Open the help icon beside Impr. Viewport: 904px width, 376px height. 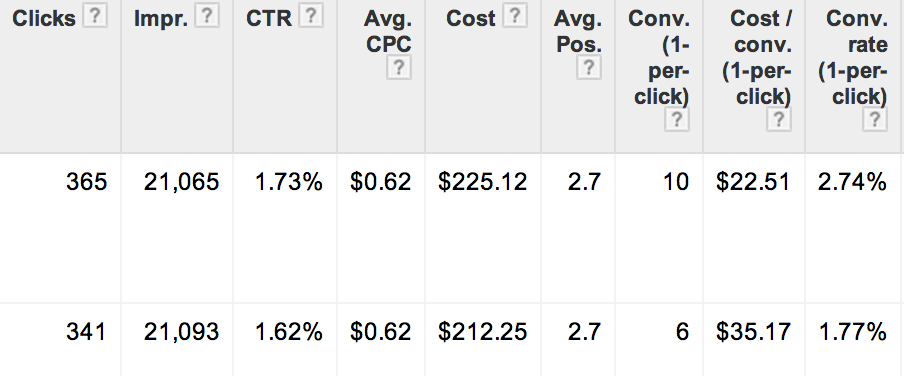point(207,17)
